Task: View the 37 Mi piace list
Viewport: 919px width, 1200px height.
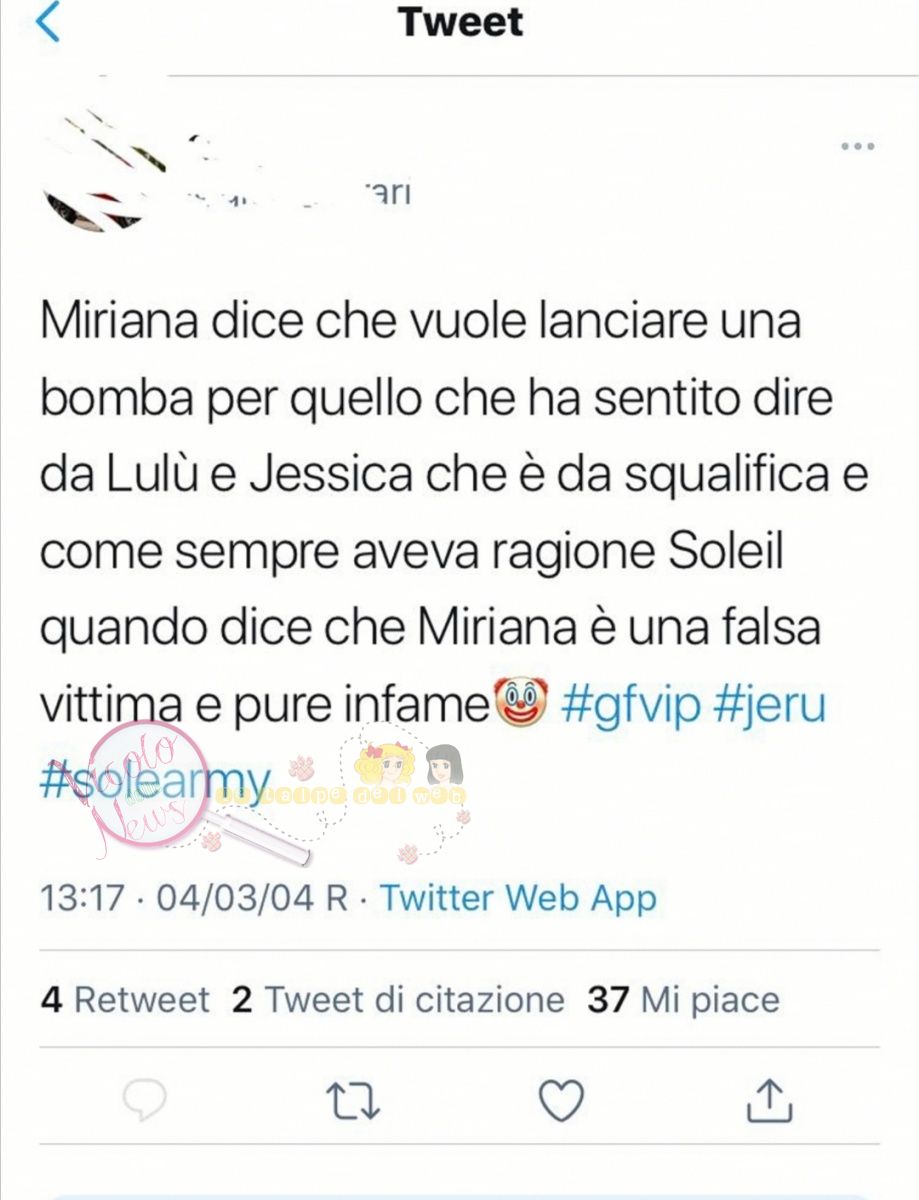Action: pyautogui.click(x=683, y=999)
